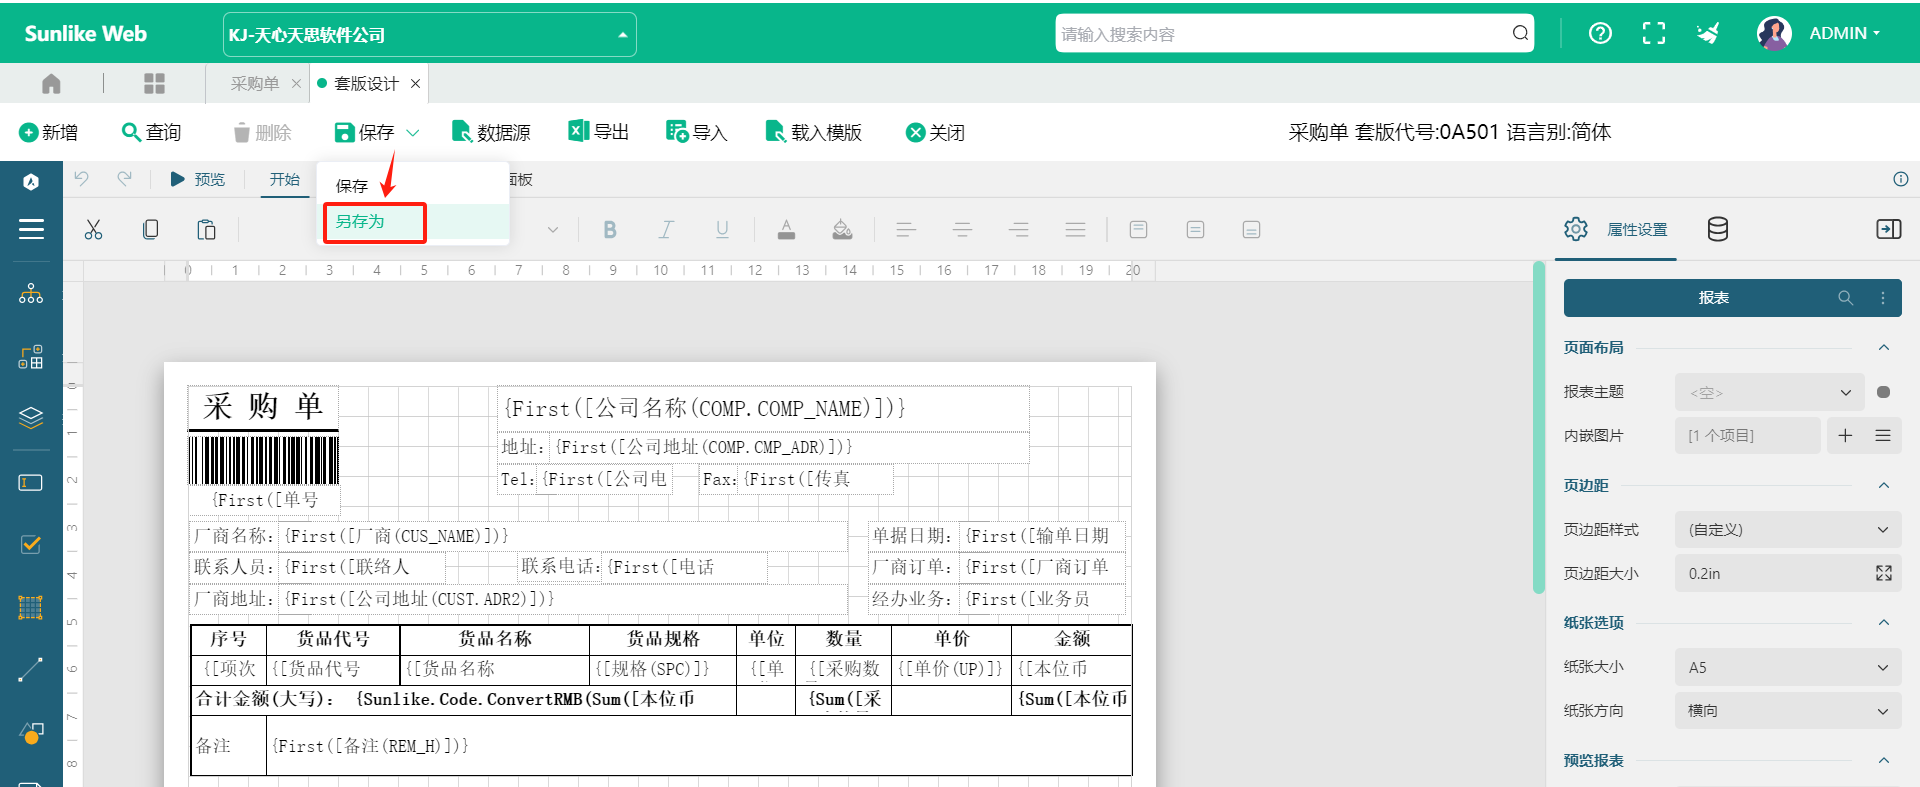The height and width of the screenshot is (787, 1920).
Task: Expand margin size individual sides icon
Action: coord(1884,573)
